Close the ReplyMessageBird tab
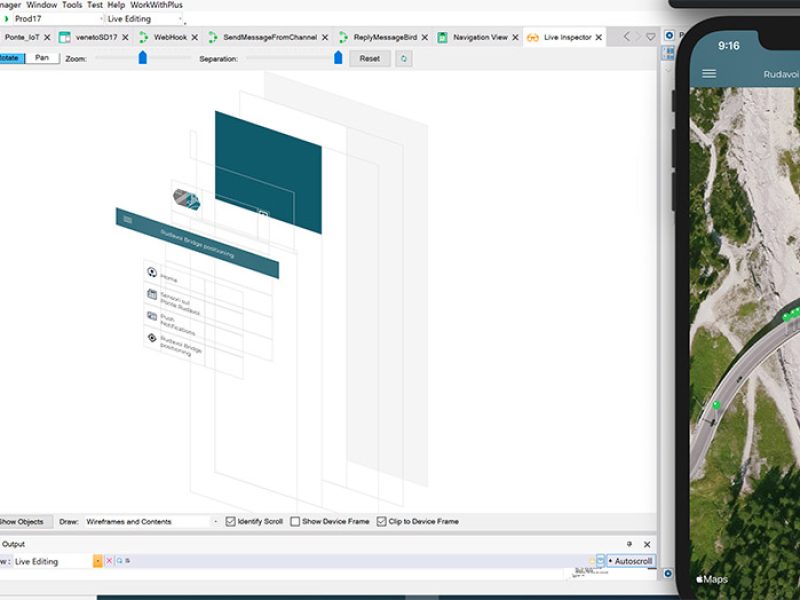Viewport: 800px width, 600px height. [424, 37]
